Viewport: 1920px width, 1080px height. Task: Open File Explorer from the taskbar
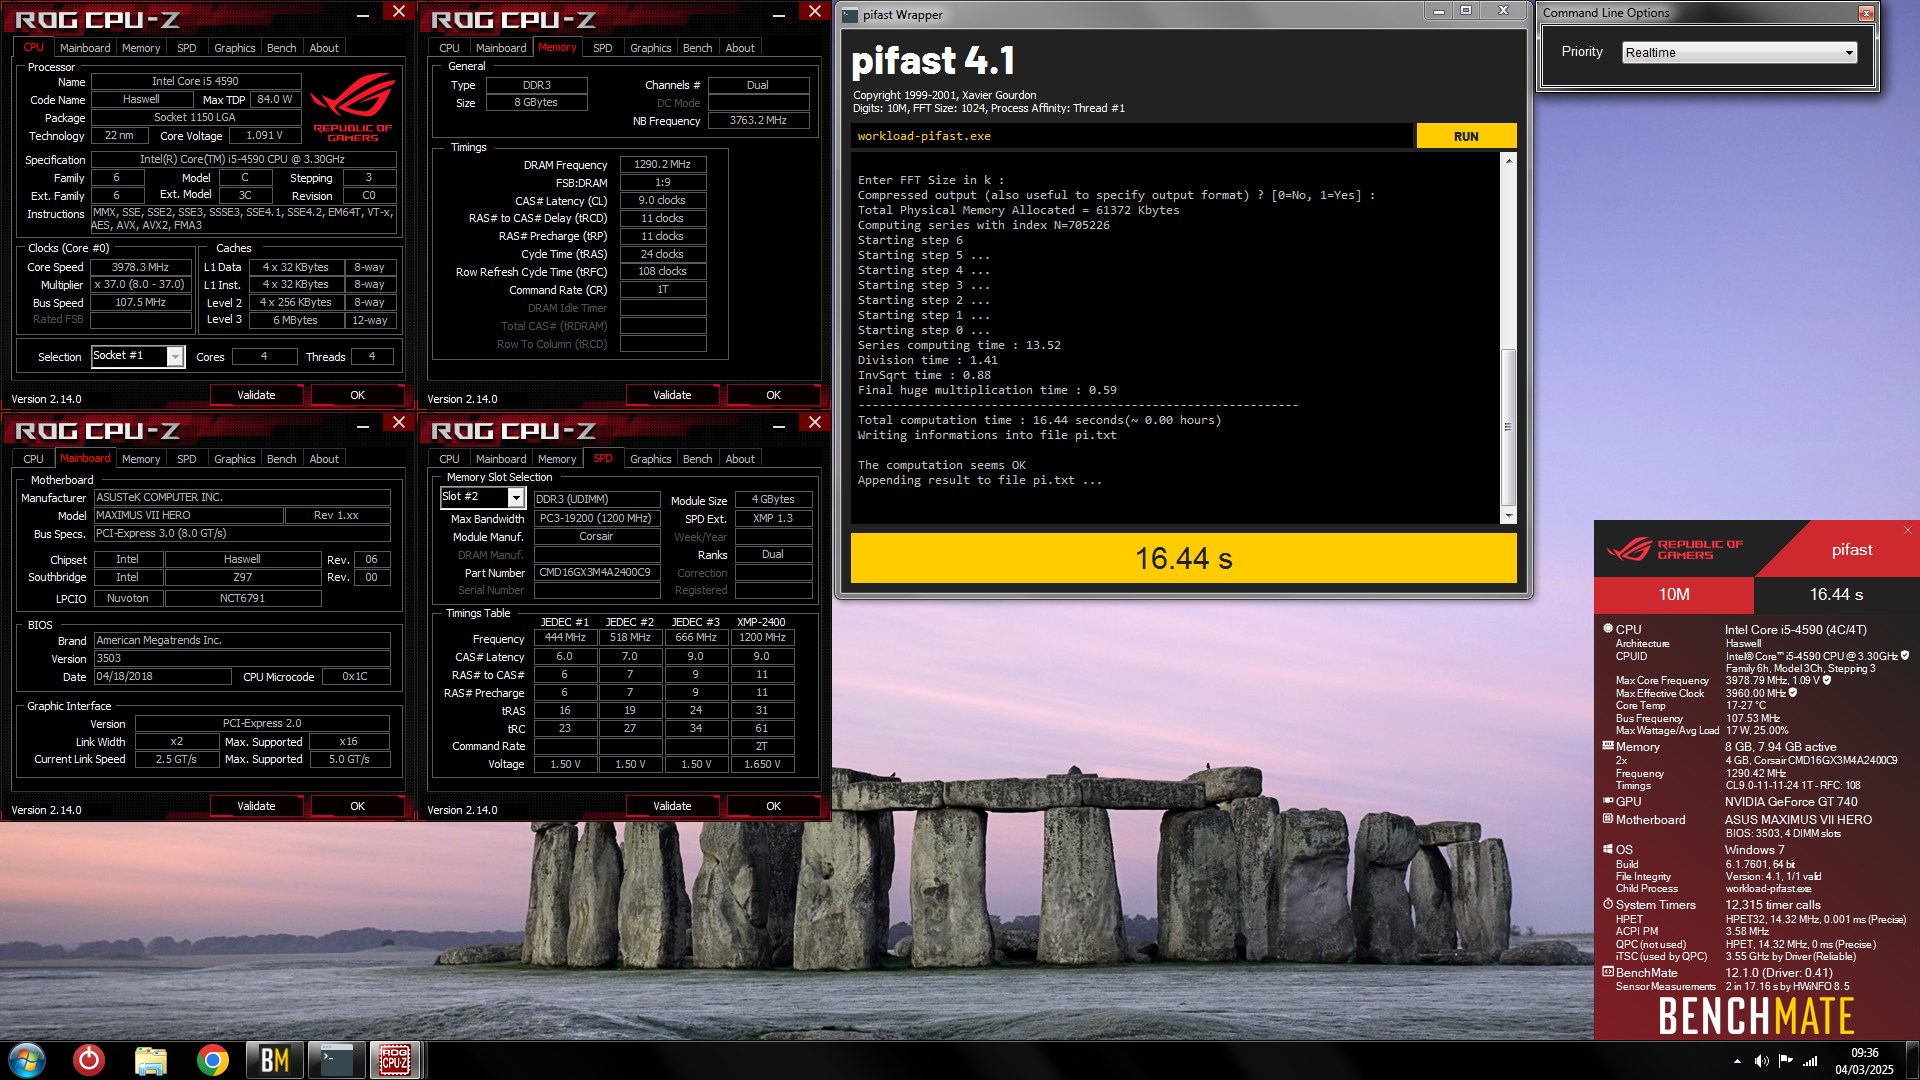(x=150, y=1059)
